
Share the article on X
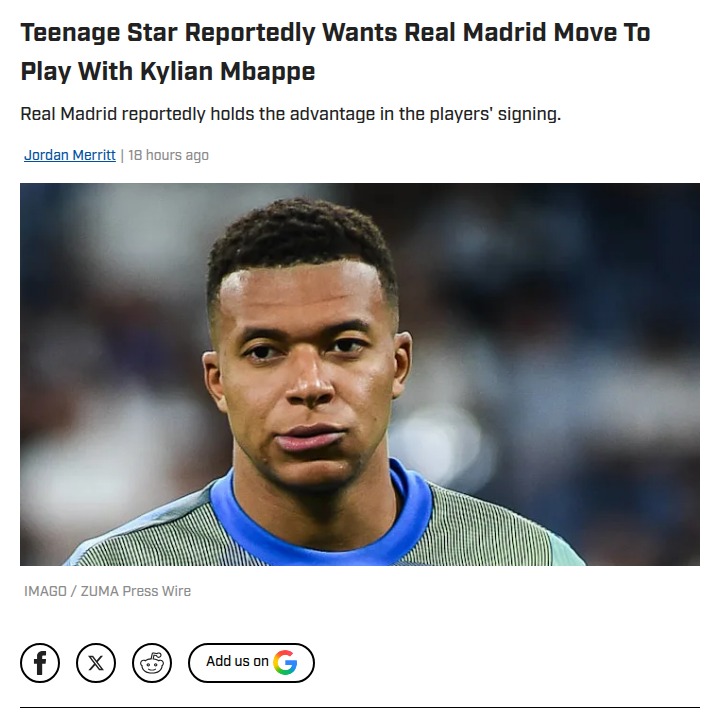pyautogui.click(x=96, y=663)
